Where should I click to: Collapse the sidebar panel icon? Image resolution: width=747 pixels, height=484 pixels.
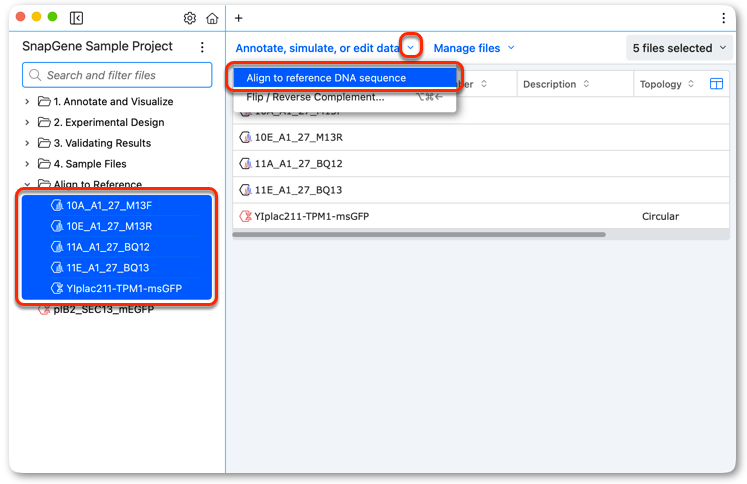pos(76,18)
